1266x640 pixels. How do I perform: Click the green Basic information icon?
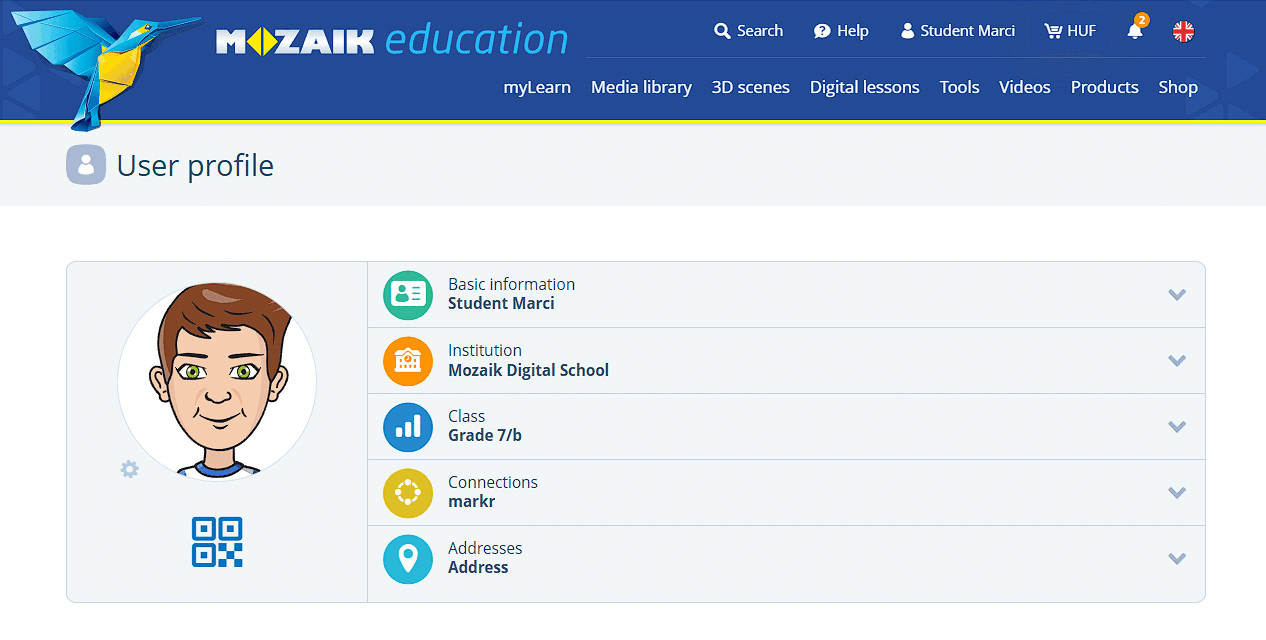tap(408, 295)
